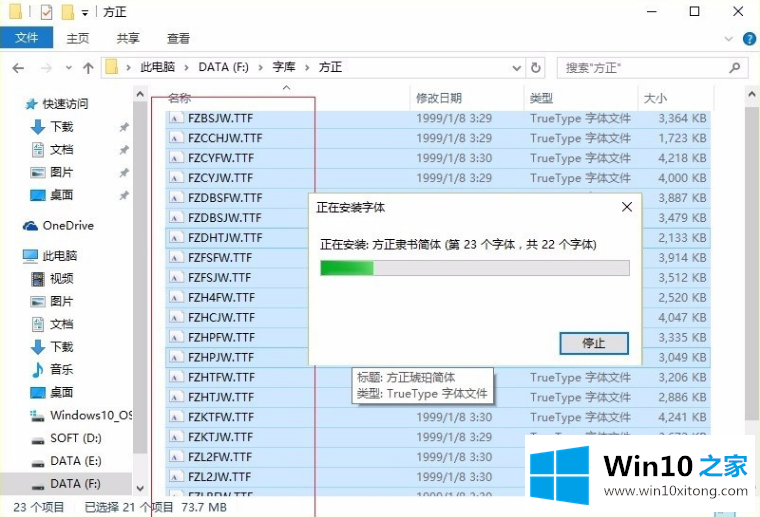Click the font icon of FZFSJW.TTF
760x517 pixels.
tap(176, 277)
